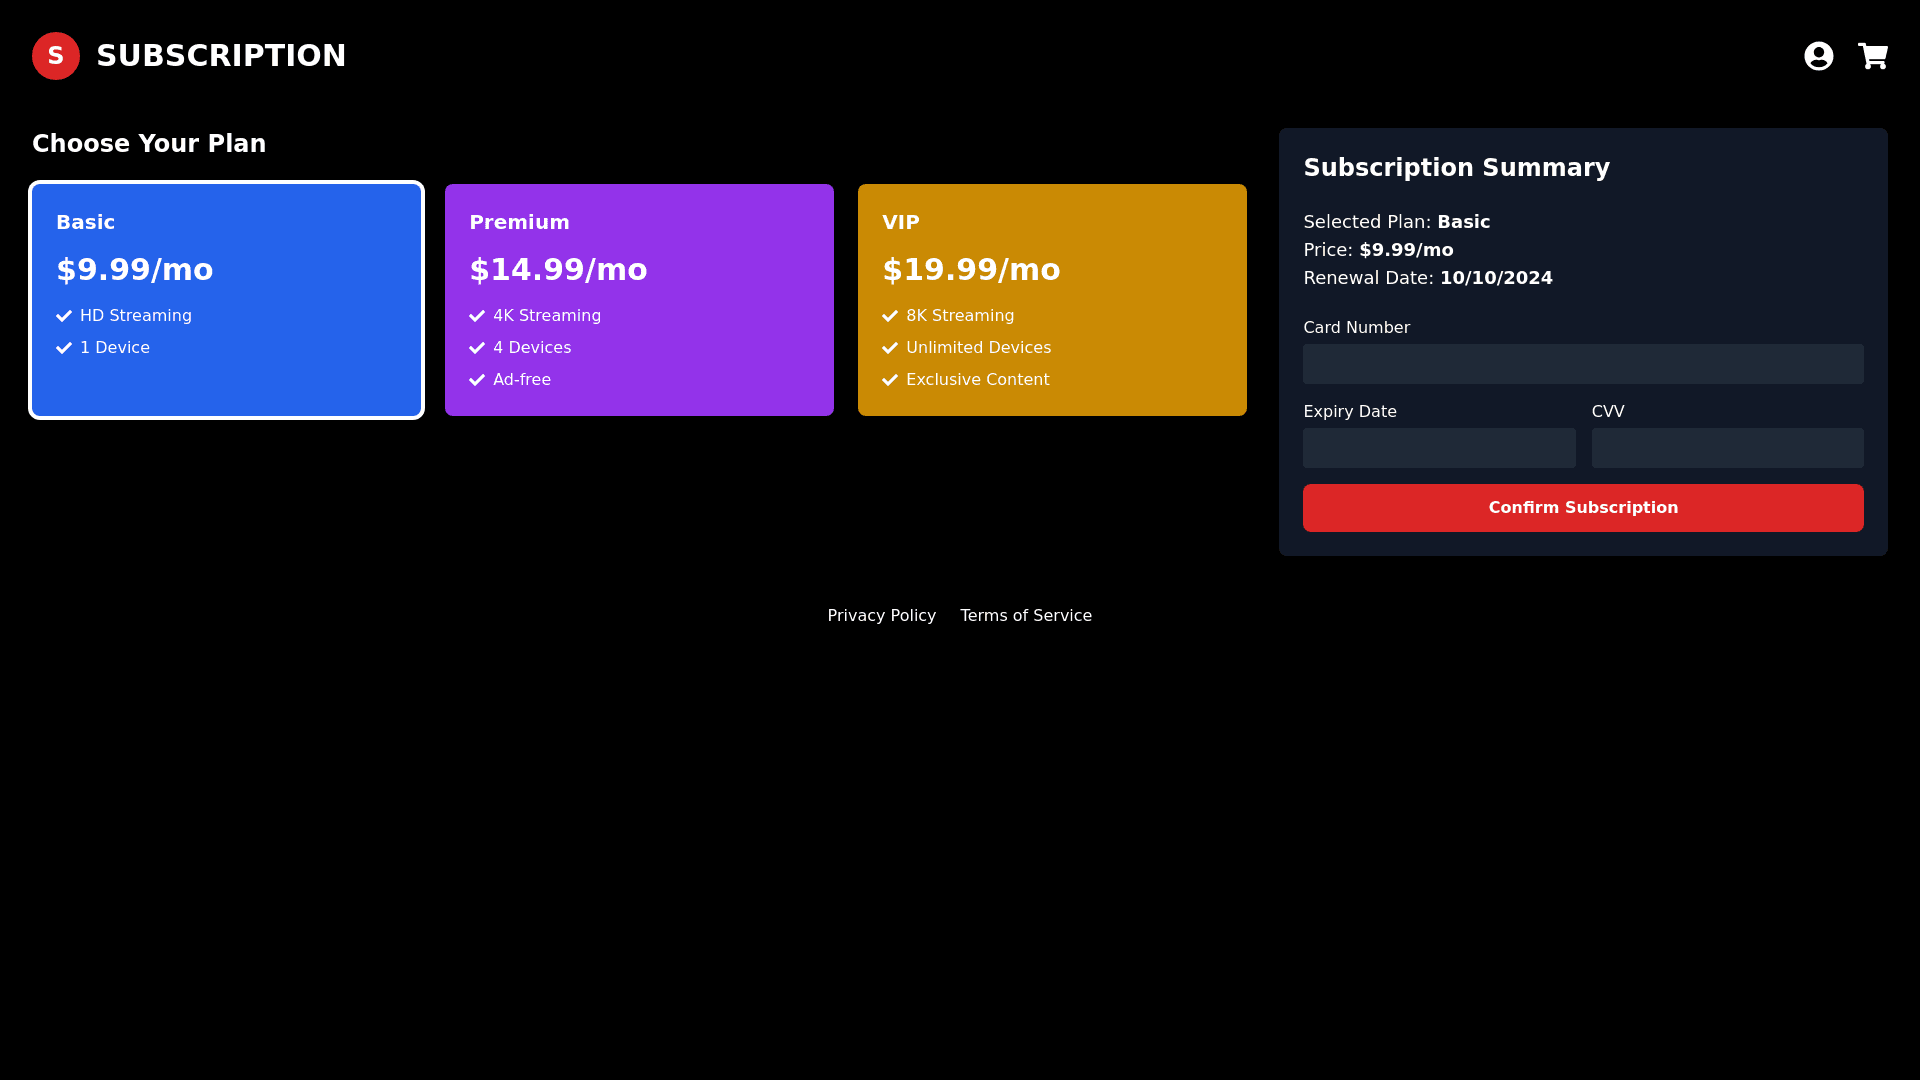Click the 8K Streaming checkmark icon
1920x1080 pixels.
pos(890,316)
